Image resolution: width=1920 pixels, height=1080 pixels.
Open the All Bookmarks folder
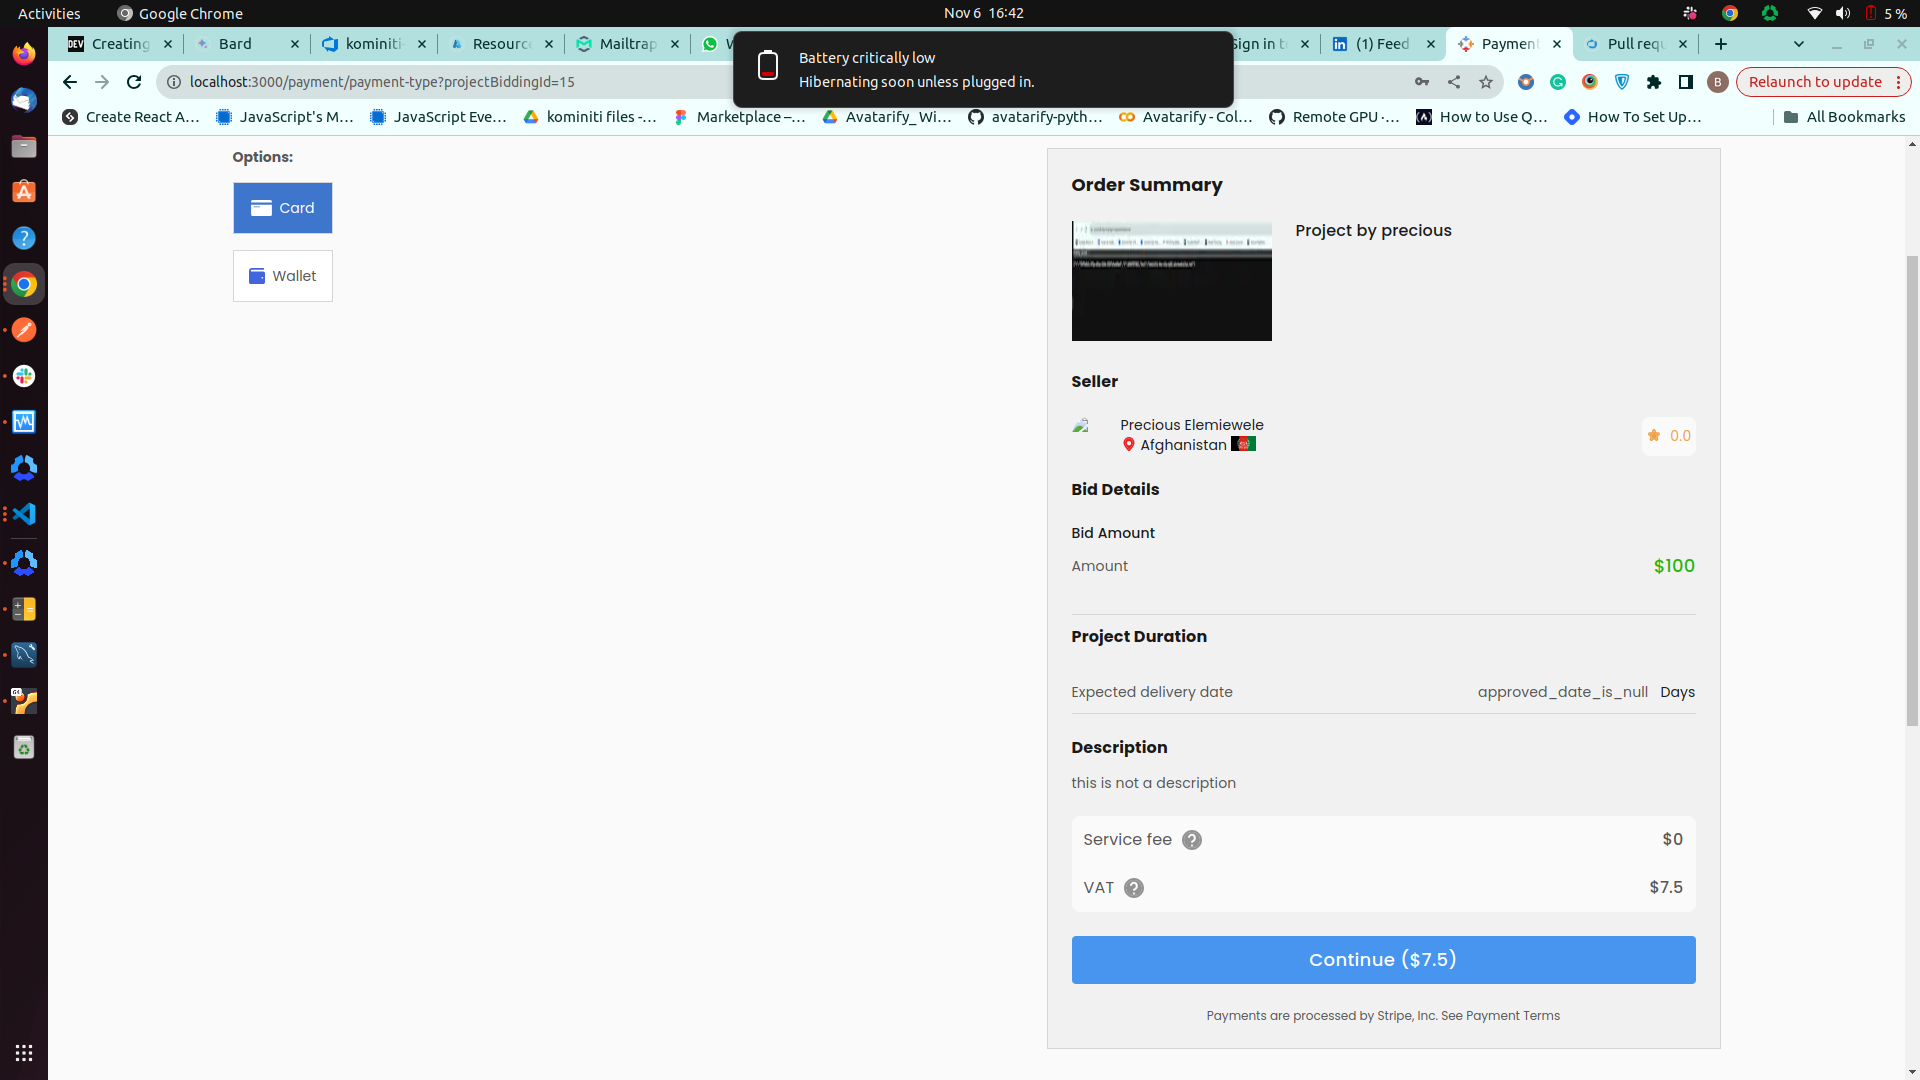(1844, 117)
